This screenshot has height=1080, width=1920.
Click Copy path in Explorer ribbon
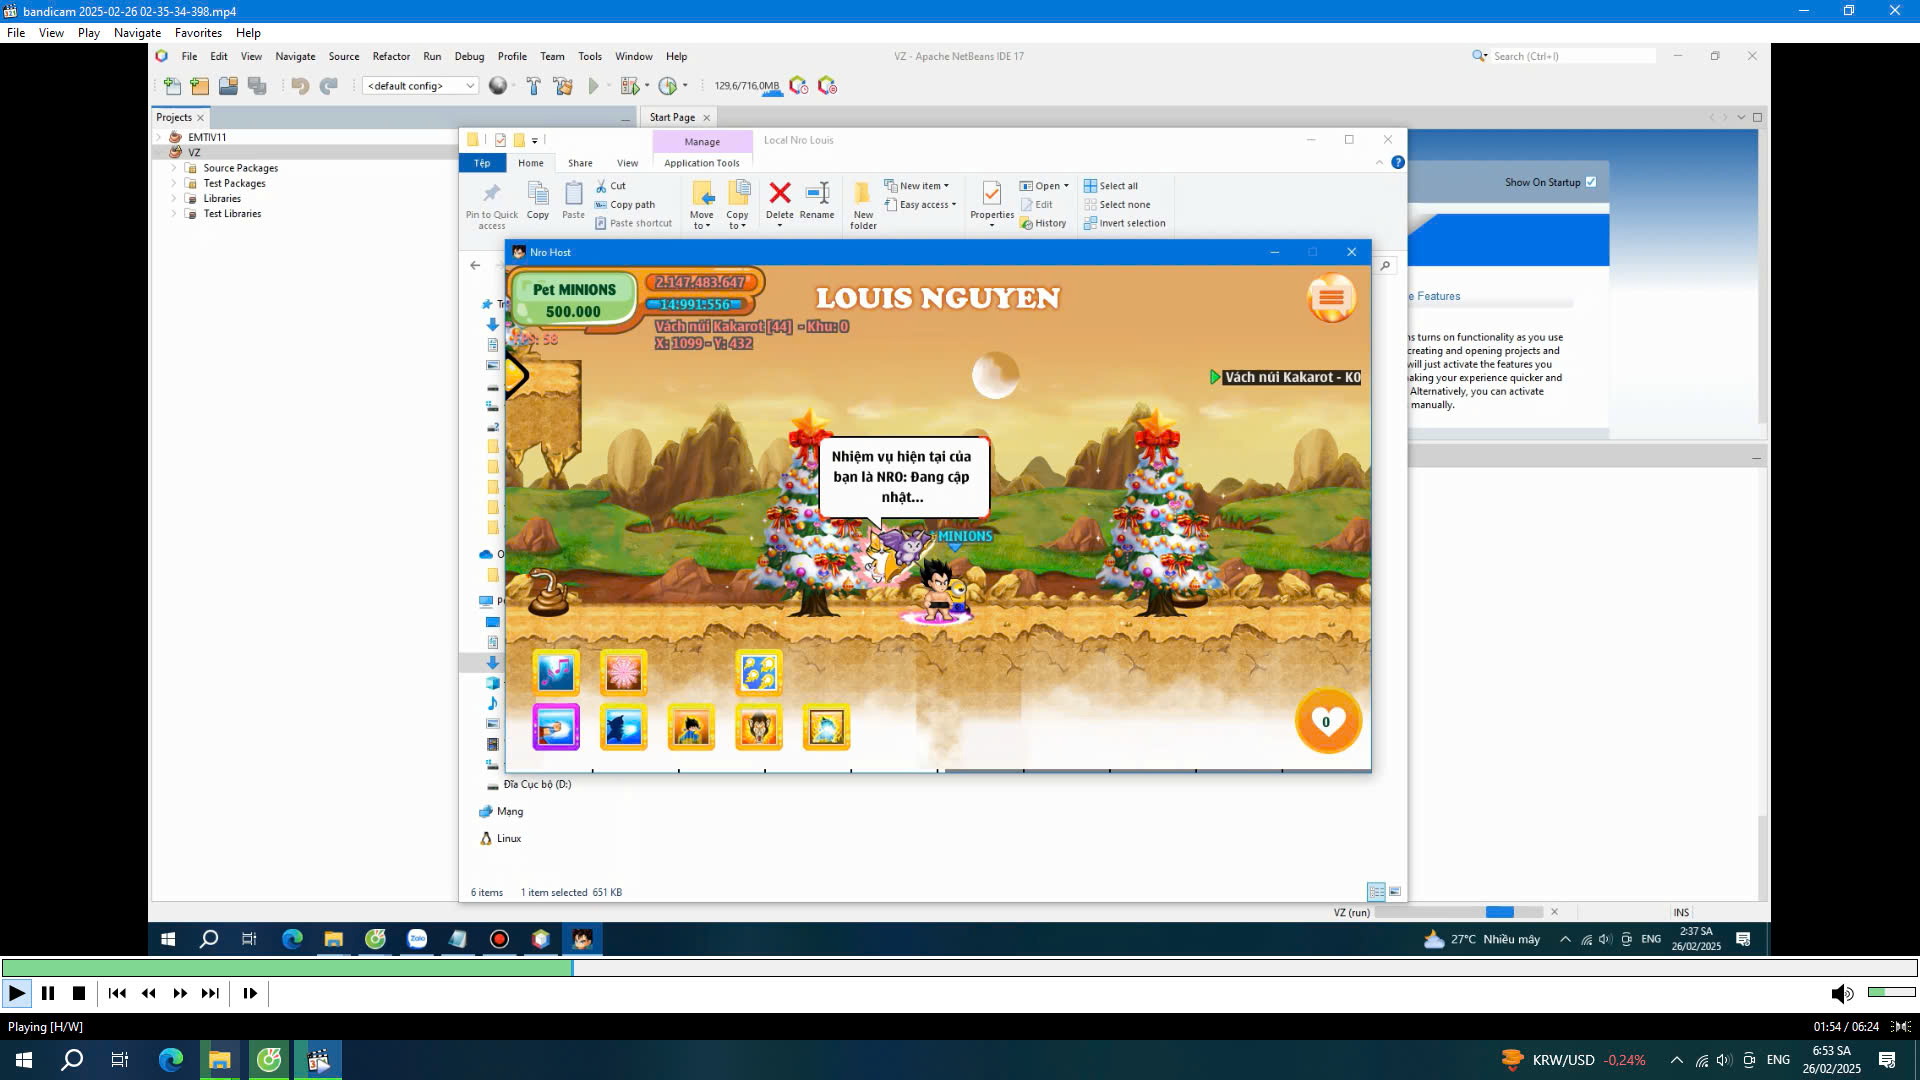625,205
